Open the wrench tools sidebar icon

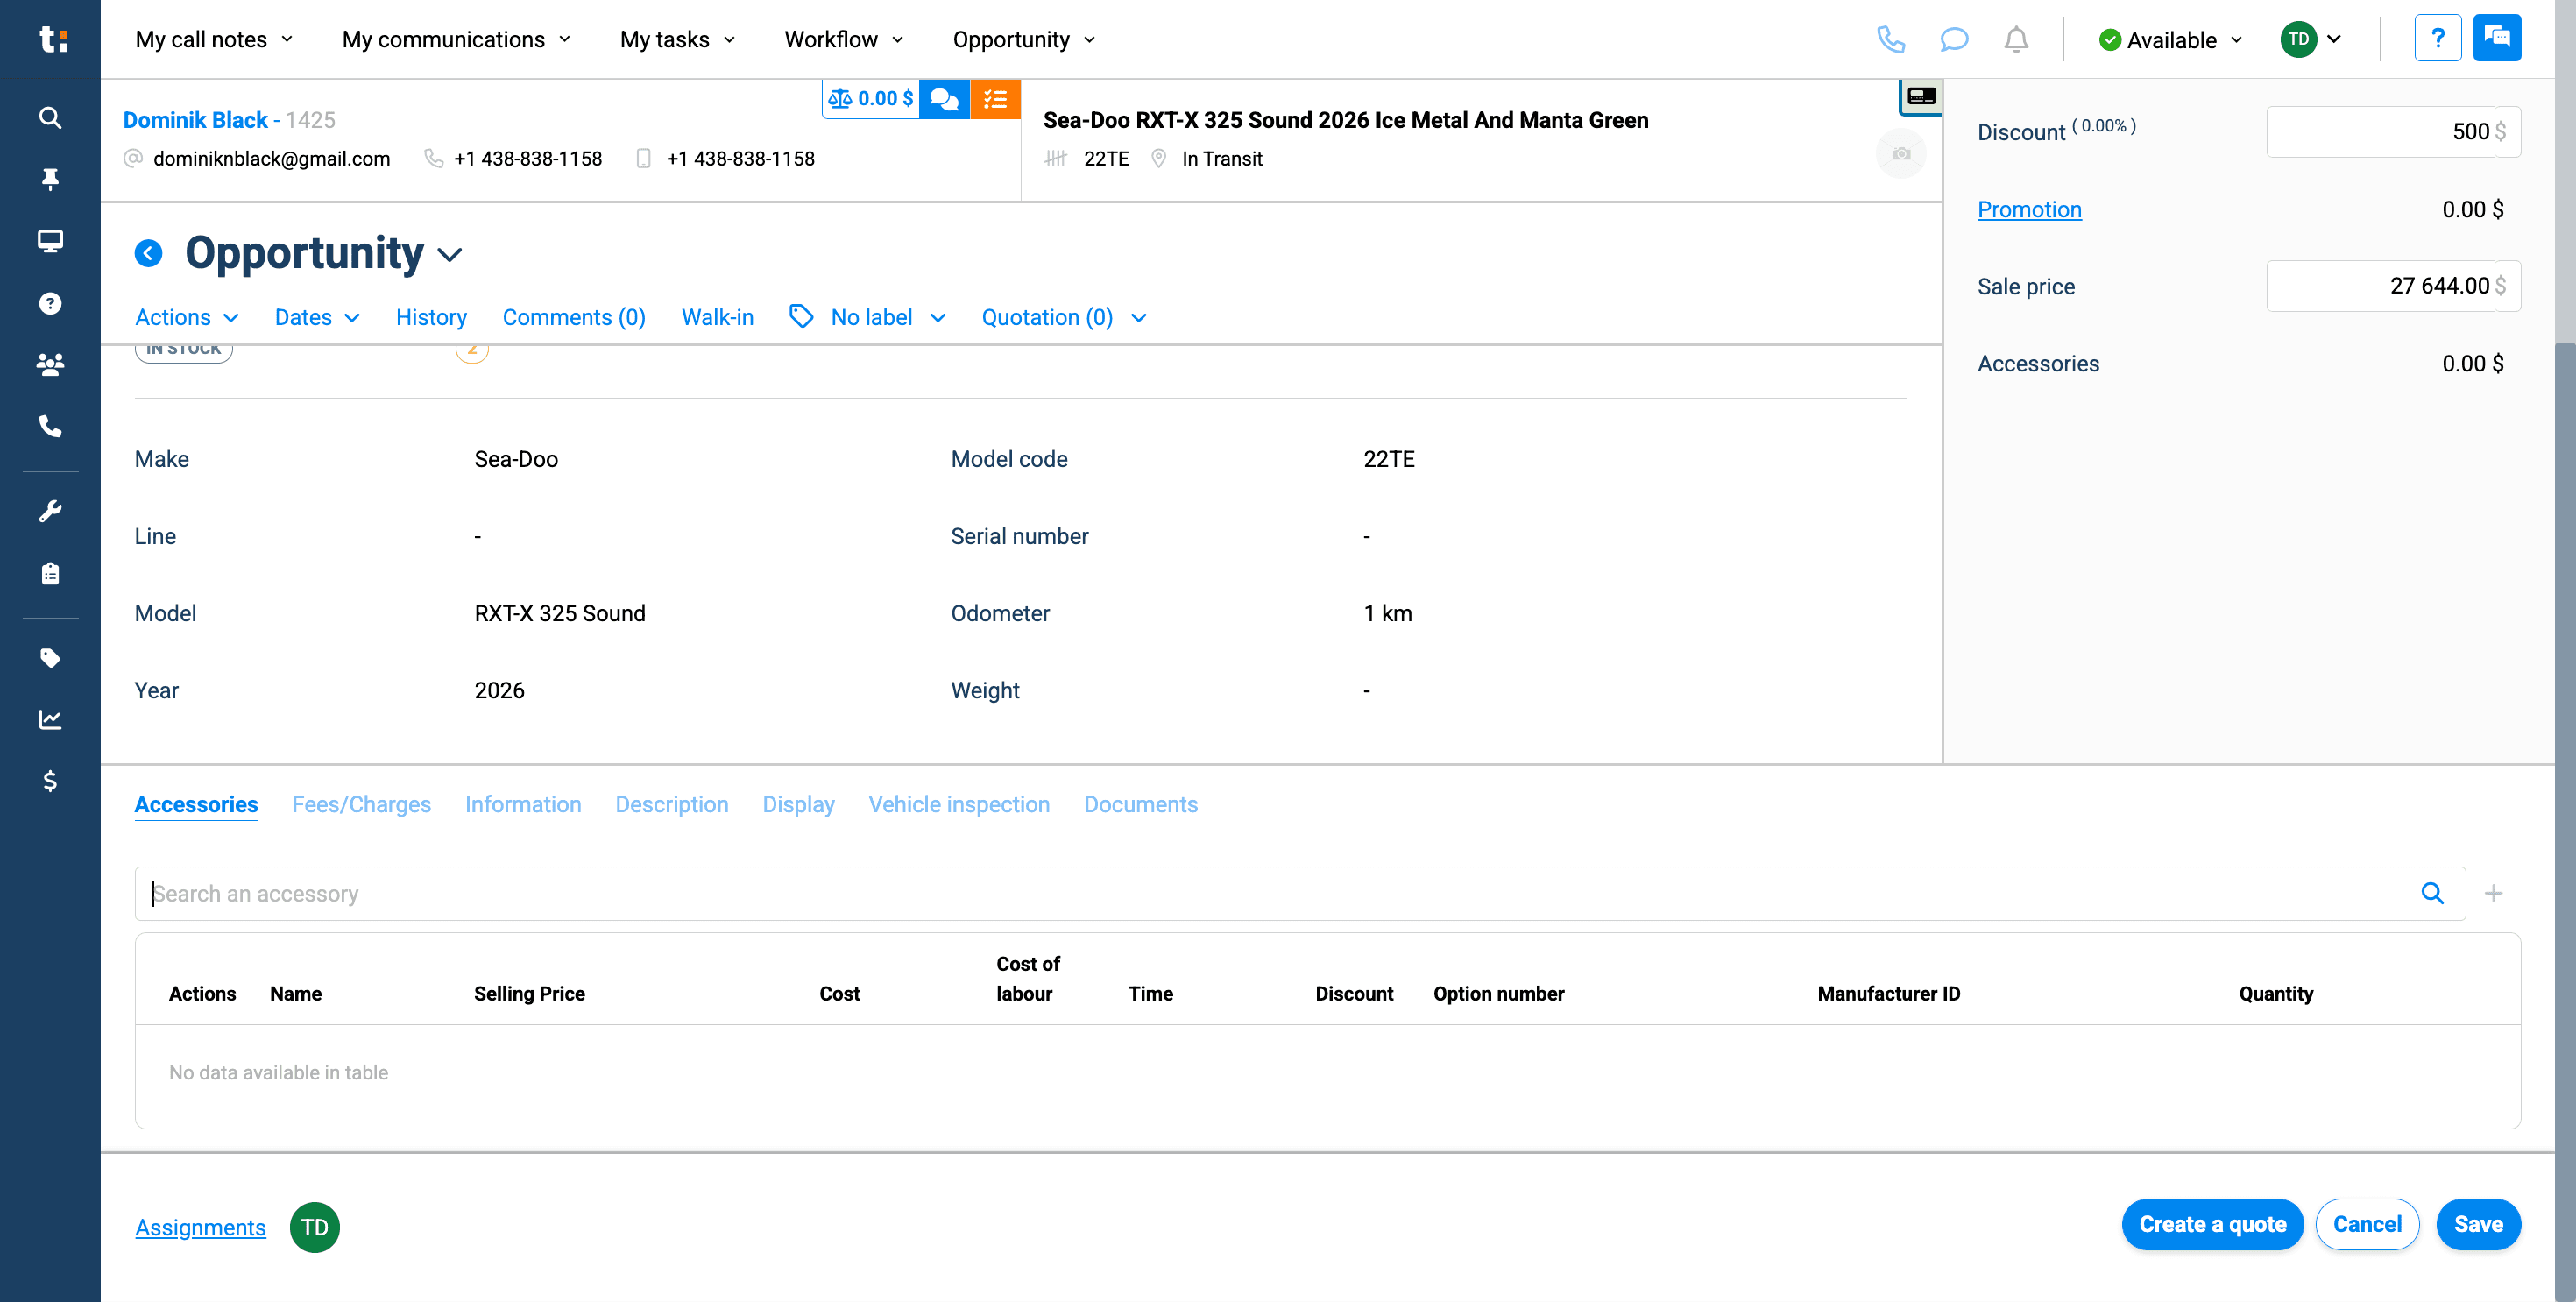(x=50, y=511)
